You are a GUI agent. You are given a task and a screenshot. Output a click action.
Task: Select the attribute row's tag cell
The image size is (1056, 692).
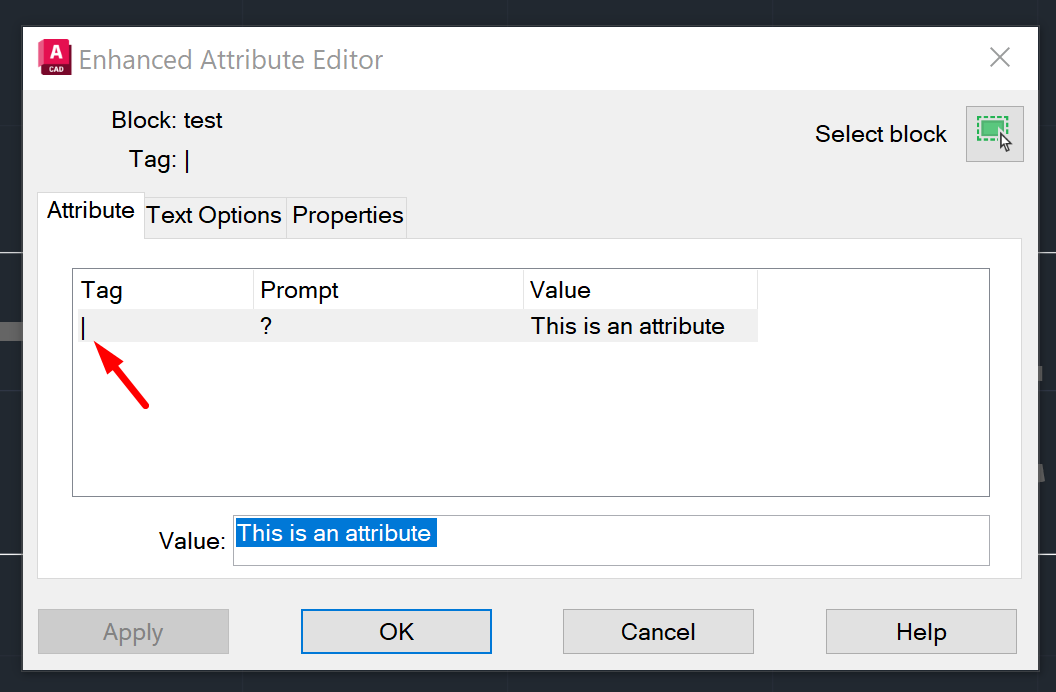[x=165, y=326]
